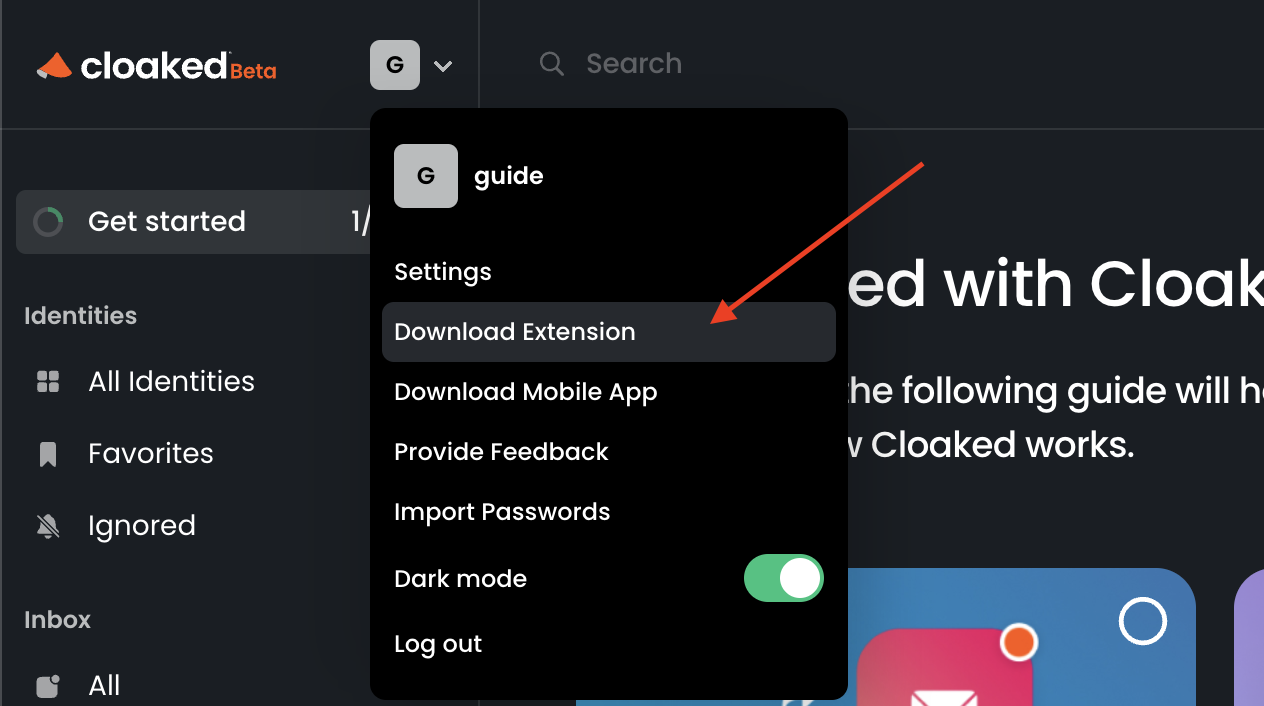Click the Cloaked logo icon
Image resolution: width=1264 pixels, height=706 pixels.
[x=54, y=66]
